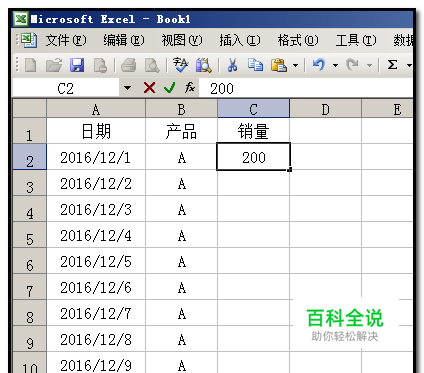This screenshot has height=373, width=424.
Task: Expand the Paste options dropdown arrow
Action: (295, 65)
